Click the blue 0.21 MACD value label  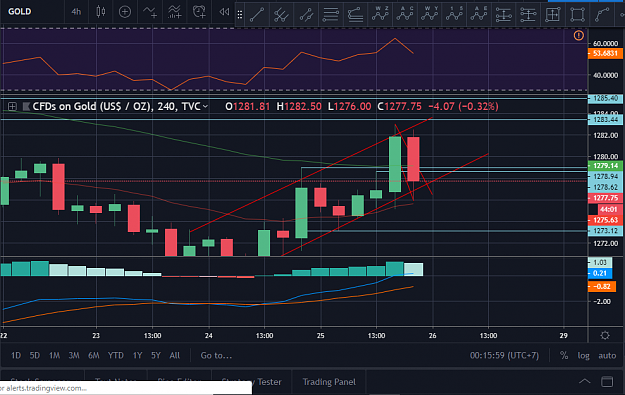[x=600, y=273]
